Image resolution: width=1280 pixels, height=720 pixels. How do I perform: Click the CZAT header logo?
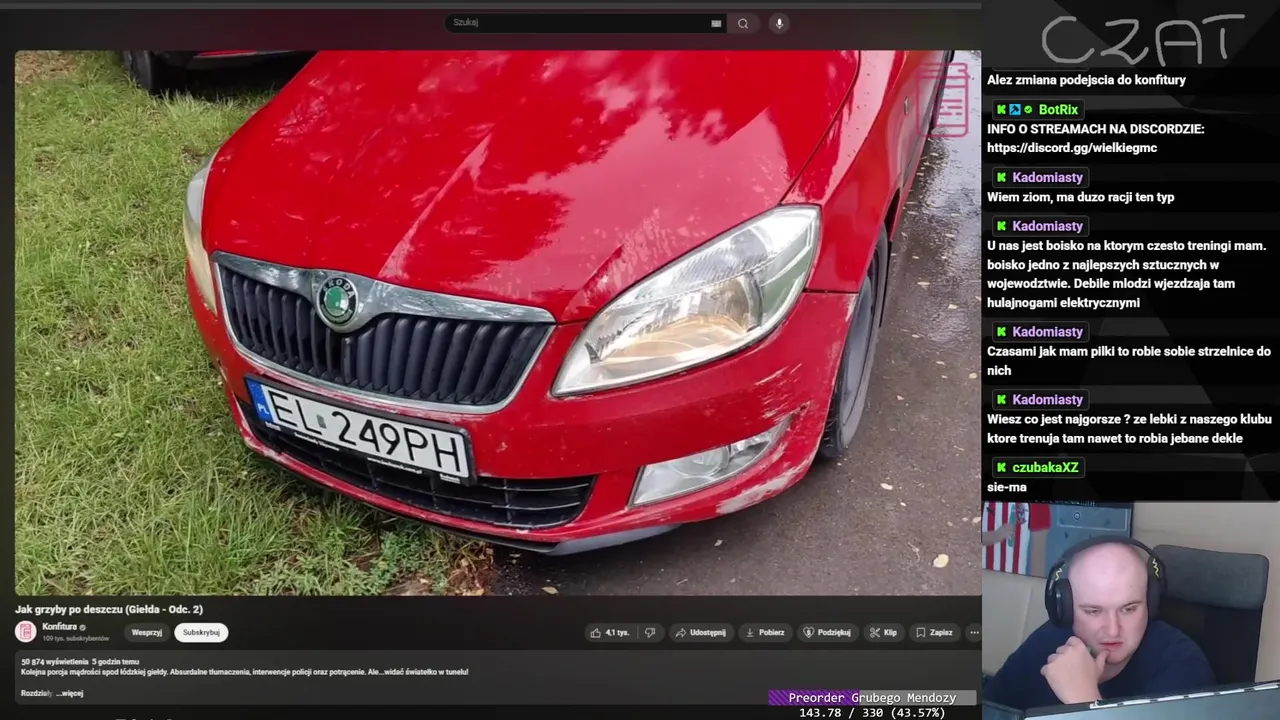pos(1142,40)
